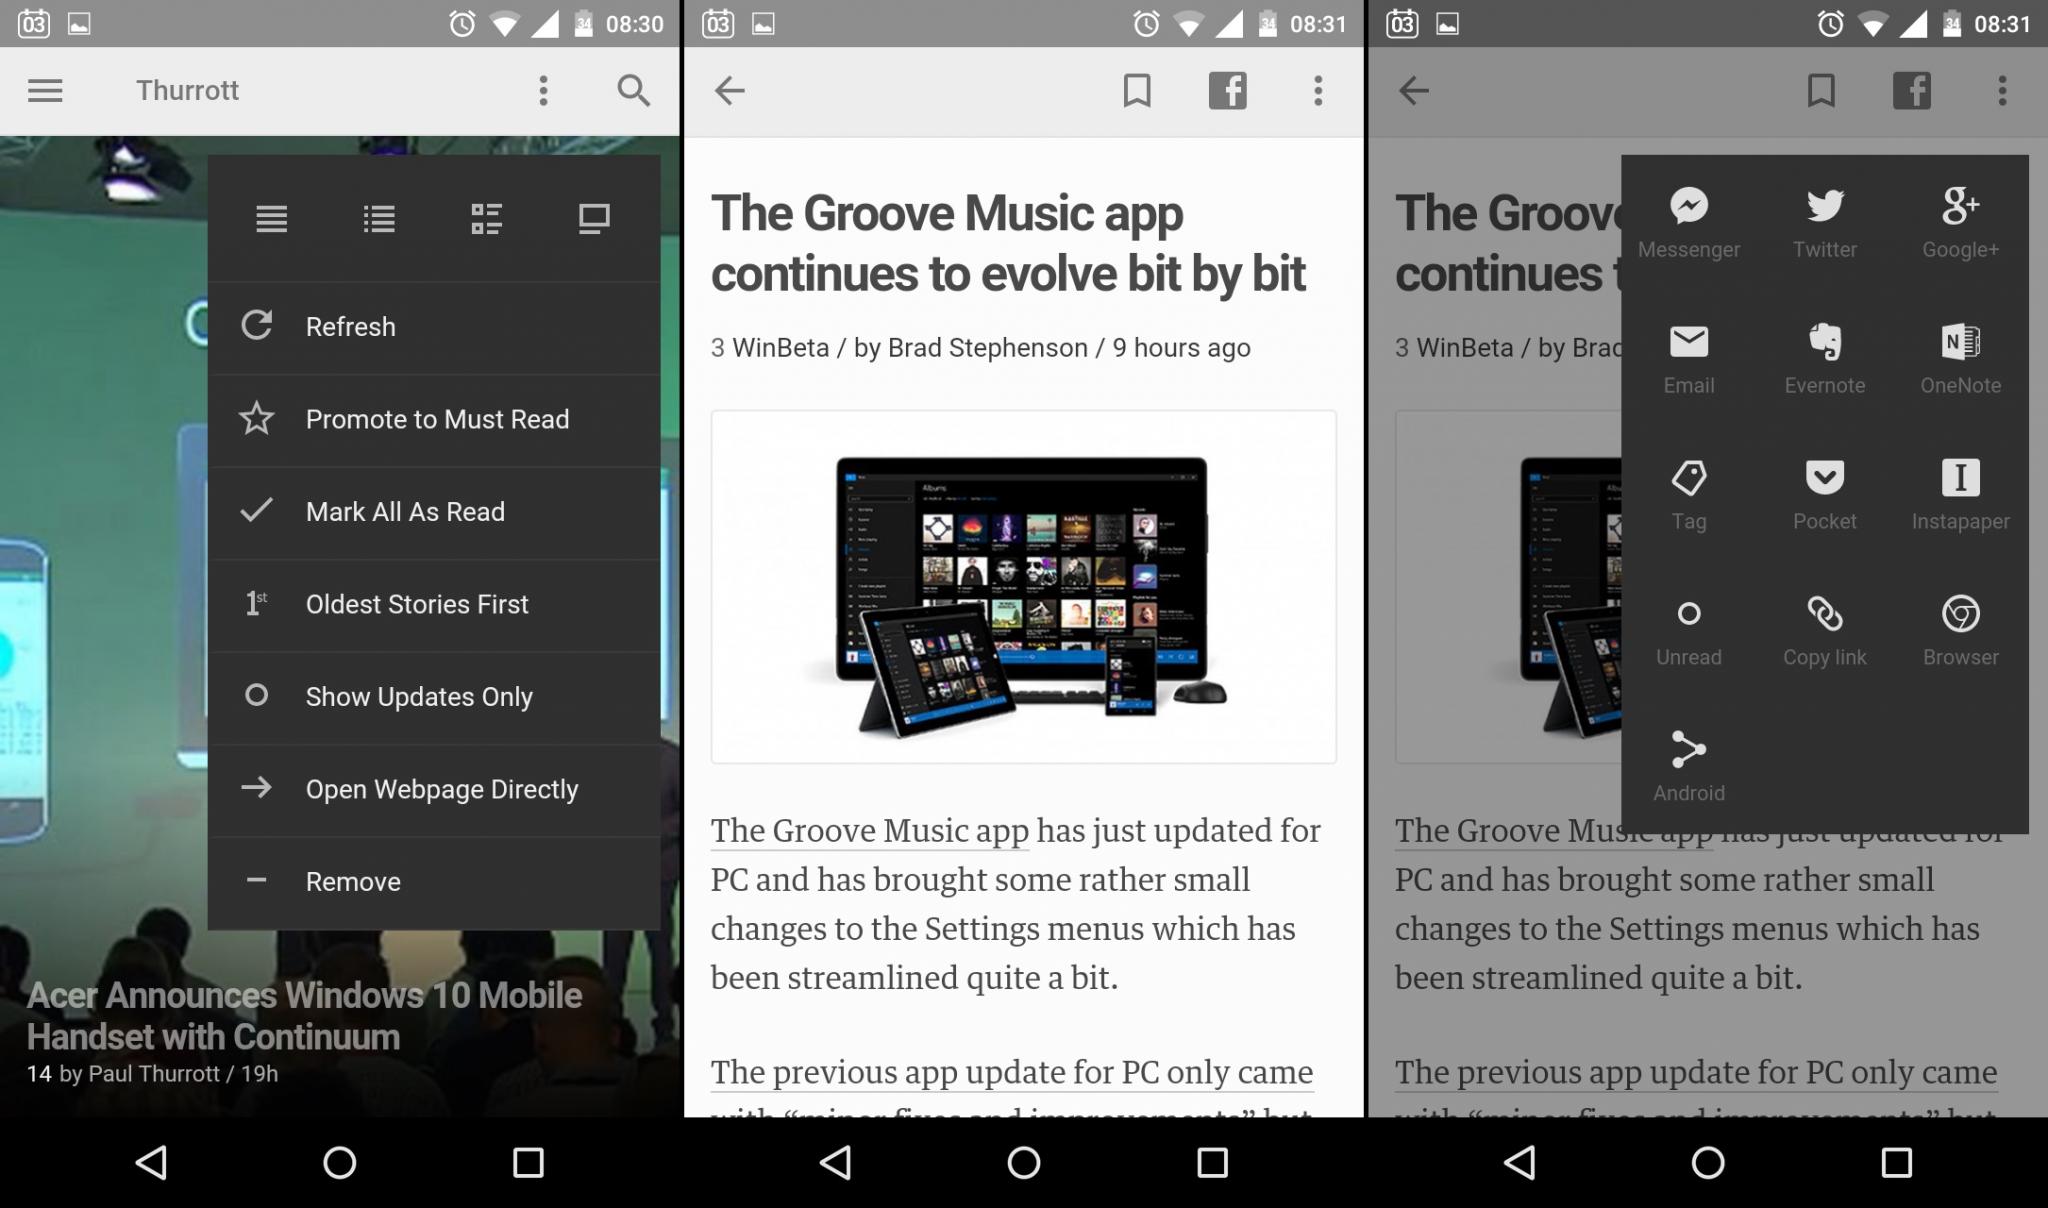Follow 'The Groove Music app' text link
Image resolution: width=2048 pixels, height=1208 pixels.
(x=870, y=831)
